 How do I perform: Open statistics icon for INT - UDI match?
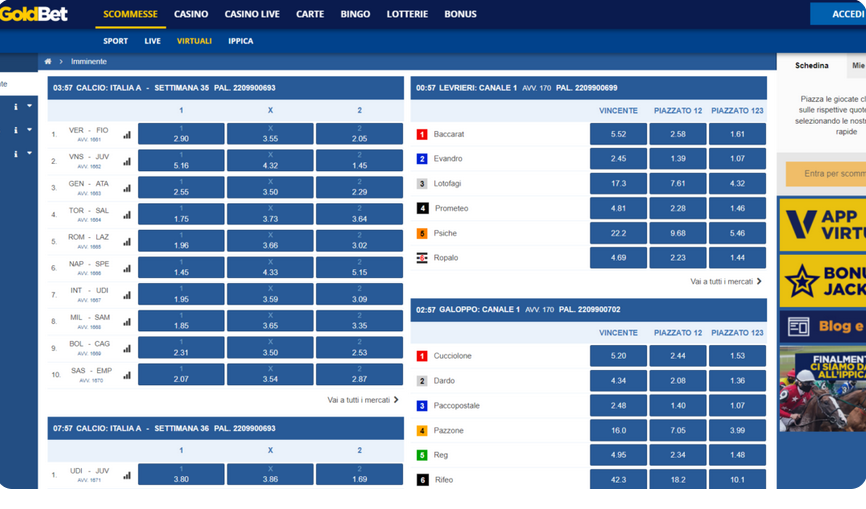pyautogui.click(x=127, y=295)
